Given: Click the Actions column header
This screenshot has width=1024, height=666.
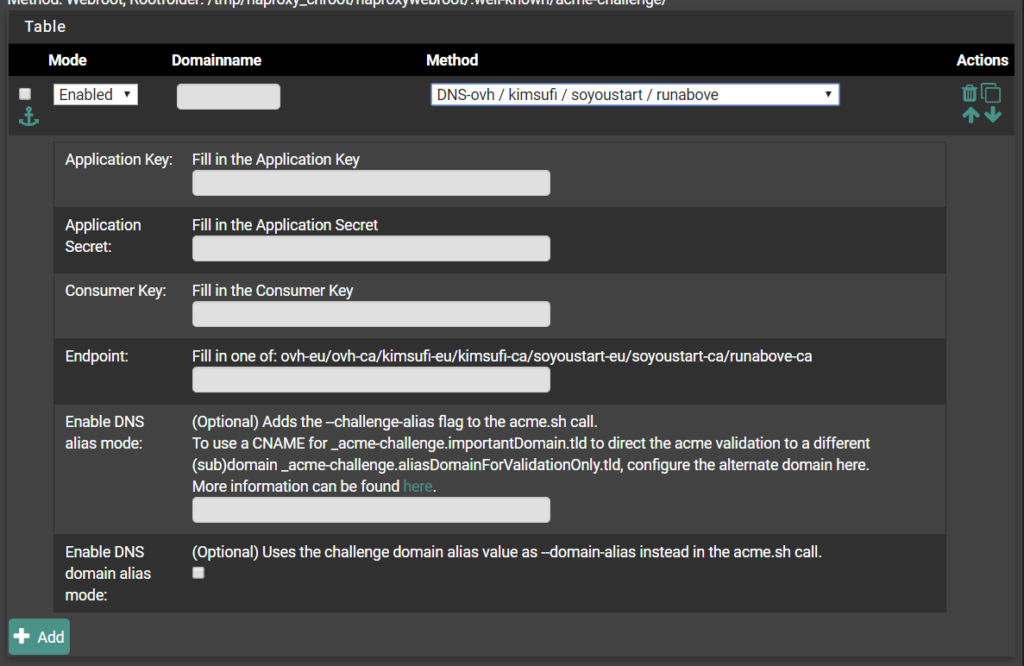Looking at the screenshot, I should (982, 60).
